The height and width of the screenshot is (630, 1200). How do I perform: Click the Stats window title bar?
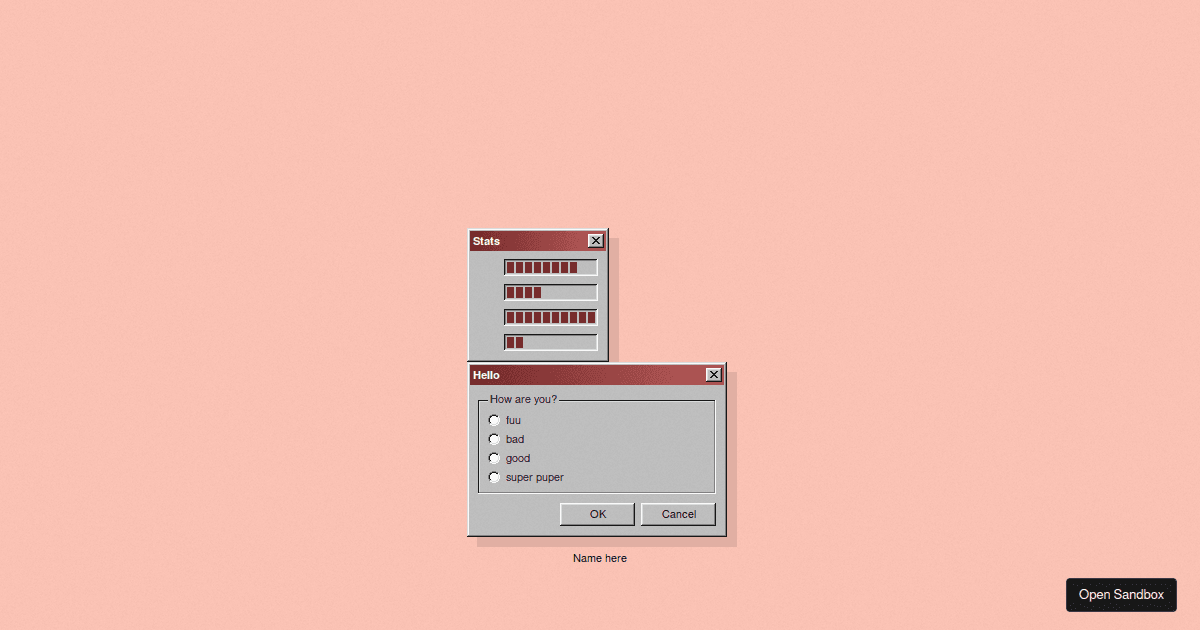click(527, 241)
